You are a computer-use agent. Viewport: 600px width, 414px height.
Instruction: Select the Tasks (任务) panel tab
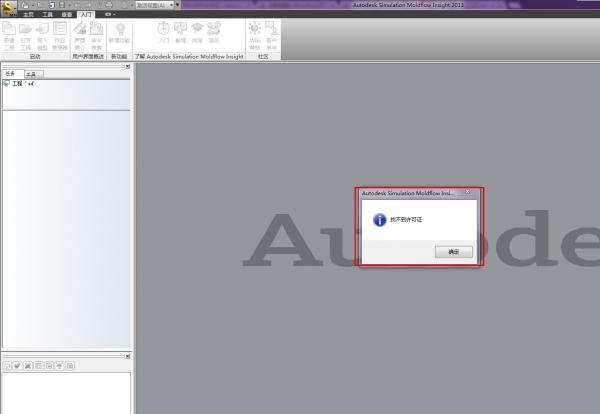coord(13,73)
